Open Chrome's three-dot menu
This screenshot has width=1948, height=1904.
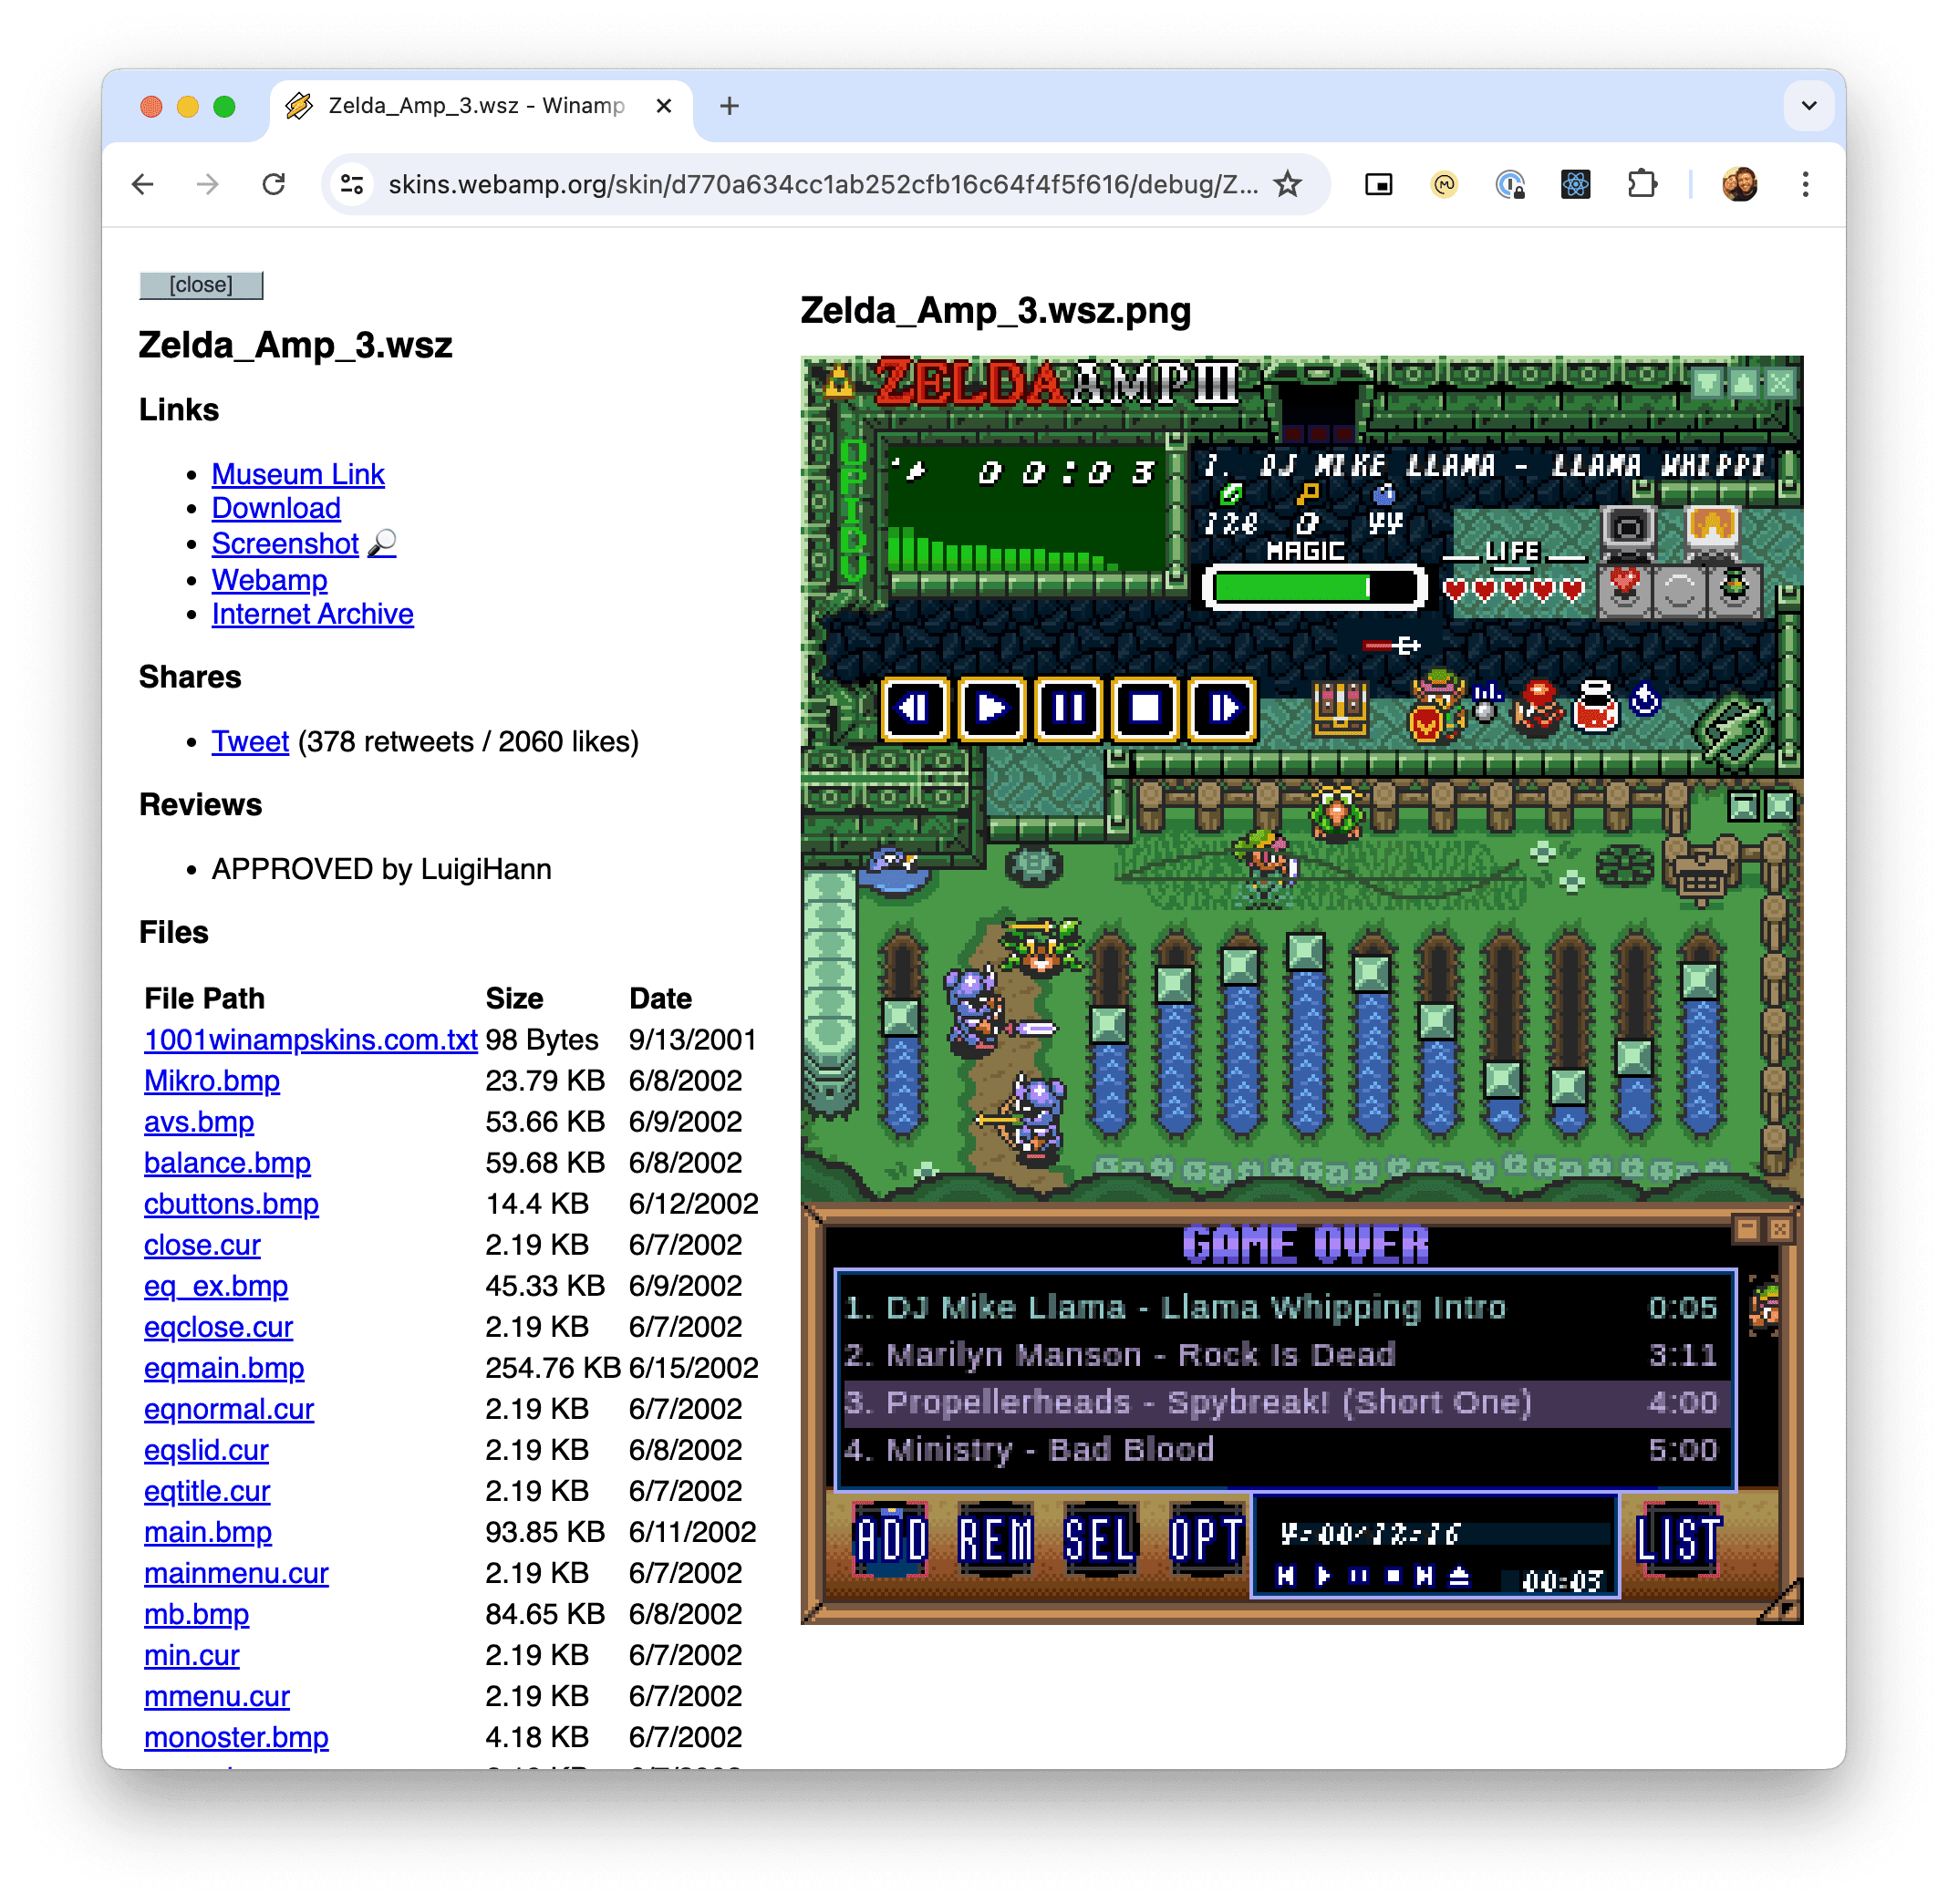(1804, 184)
